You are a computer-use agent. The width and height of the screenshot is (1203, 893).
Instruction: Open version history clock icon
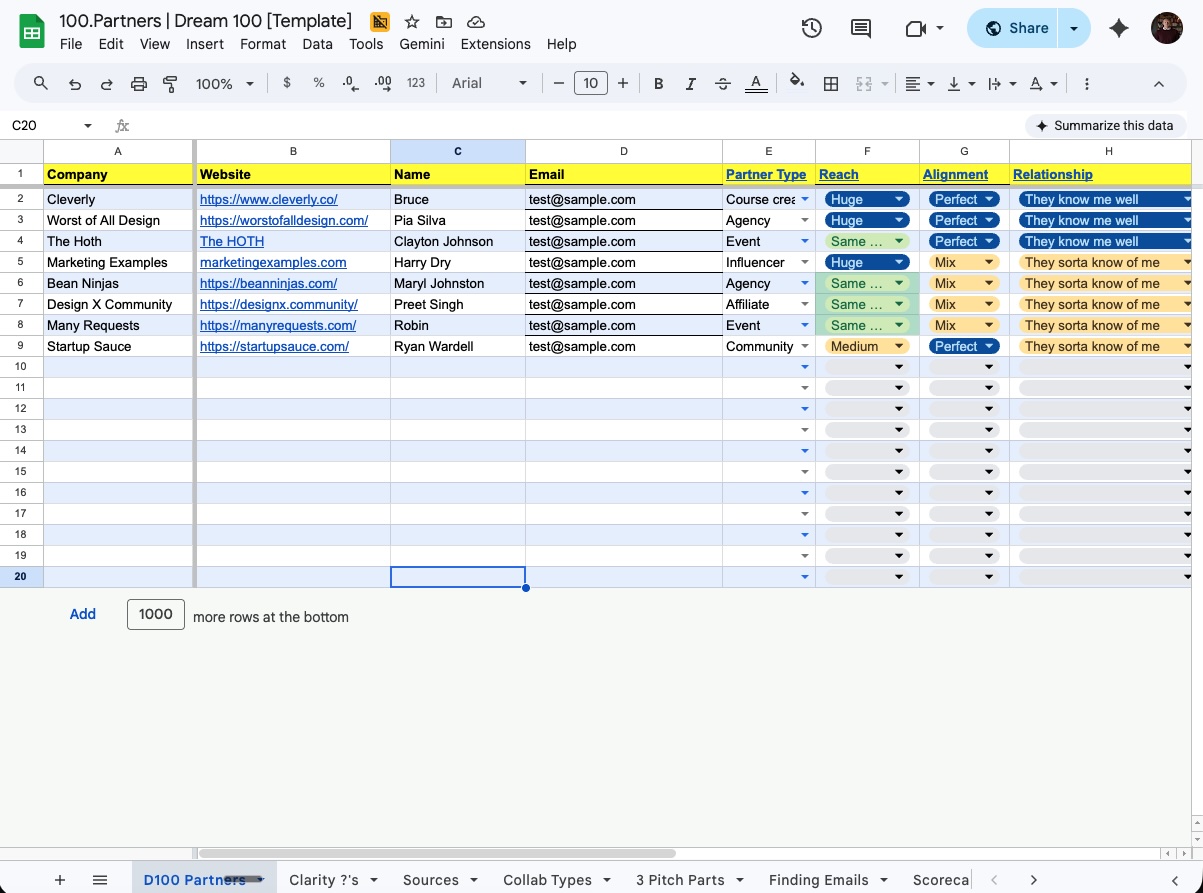tap(811, 28)
